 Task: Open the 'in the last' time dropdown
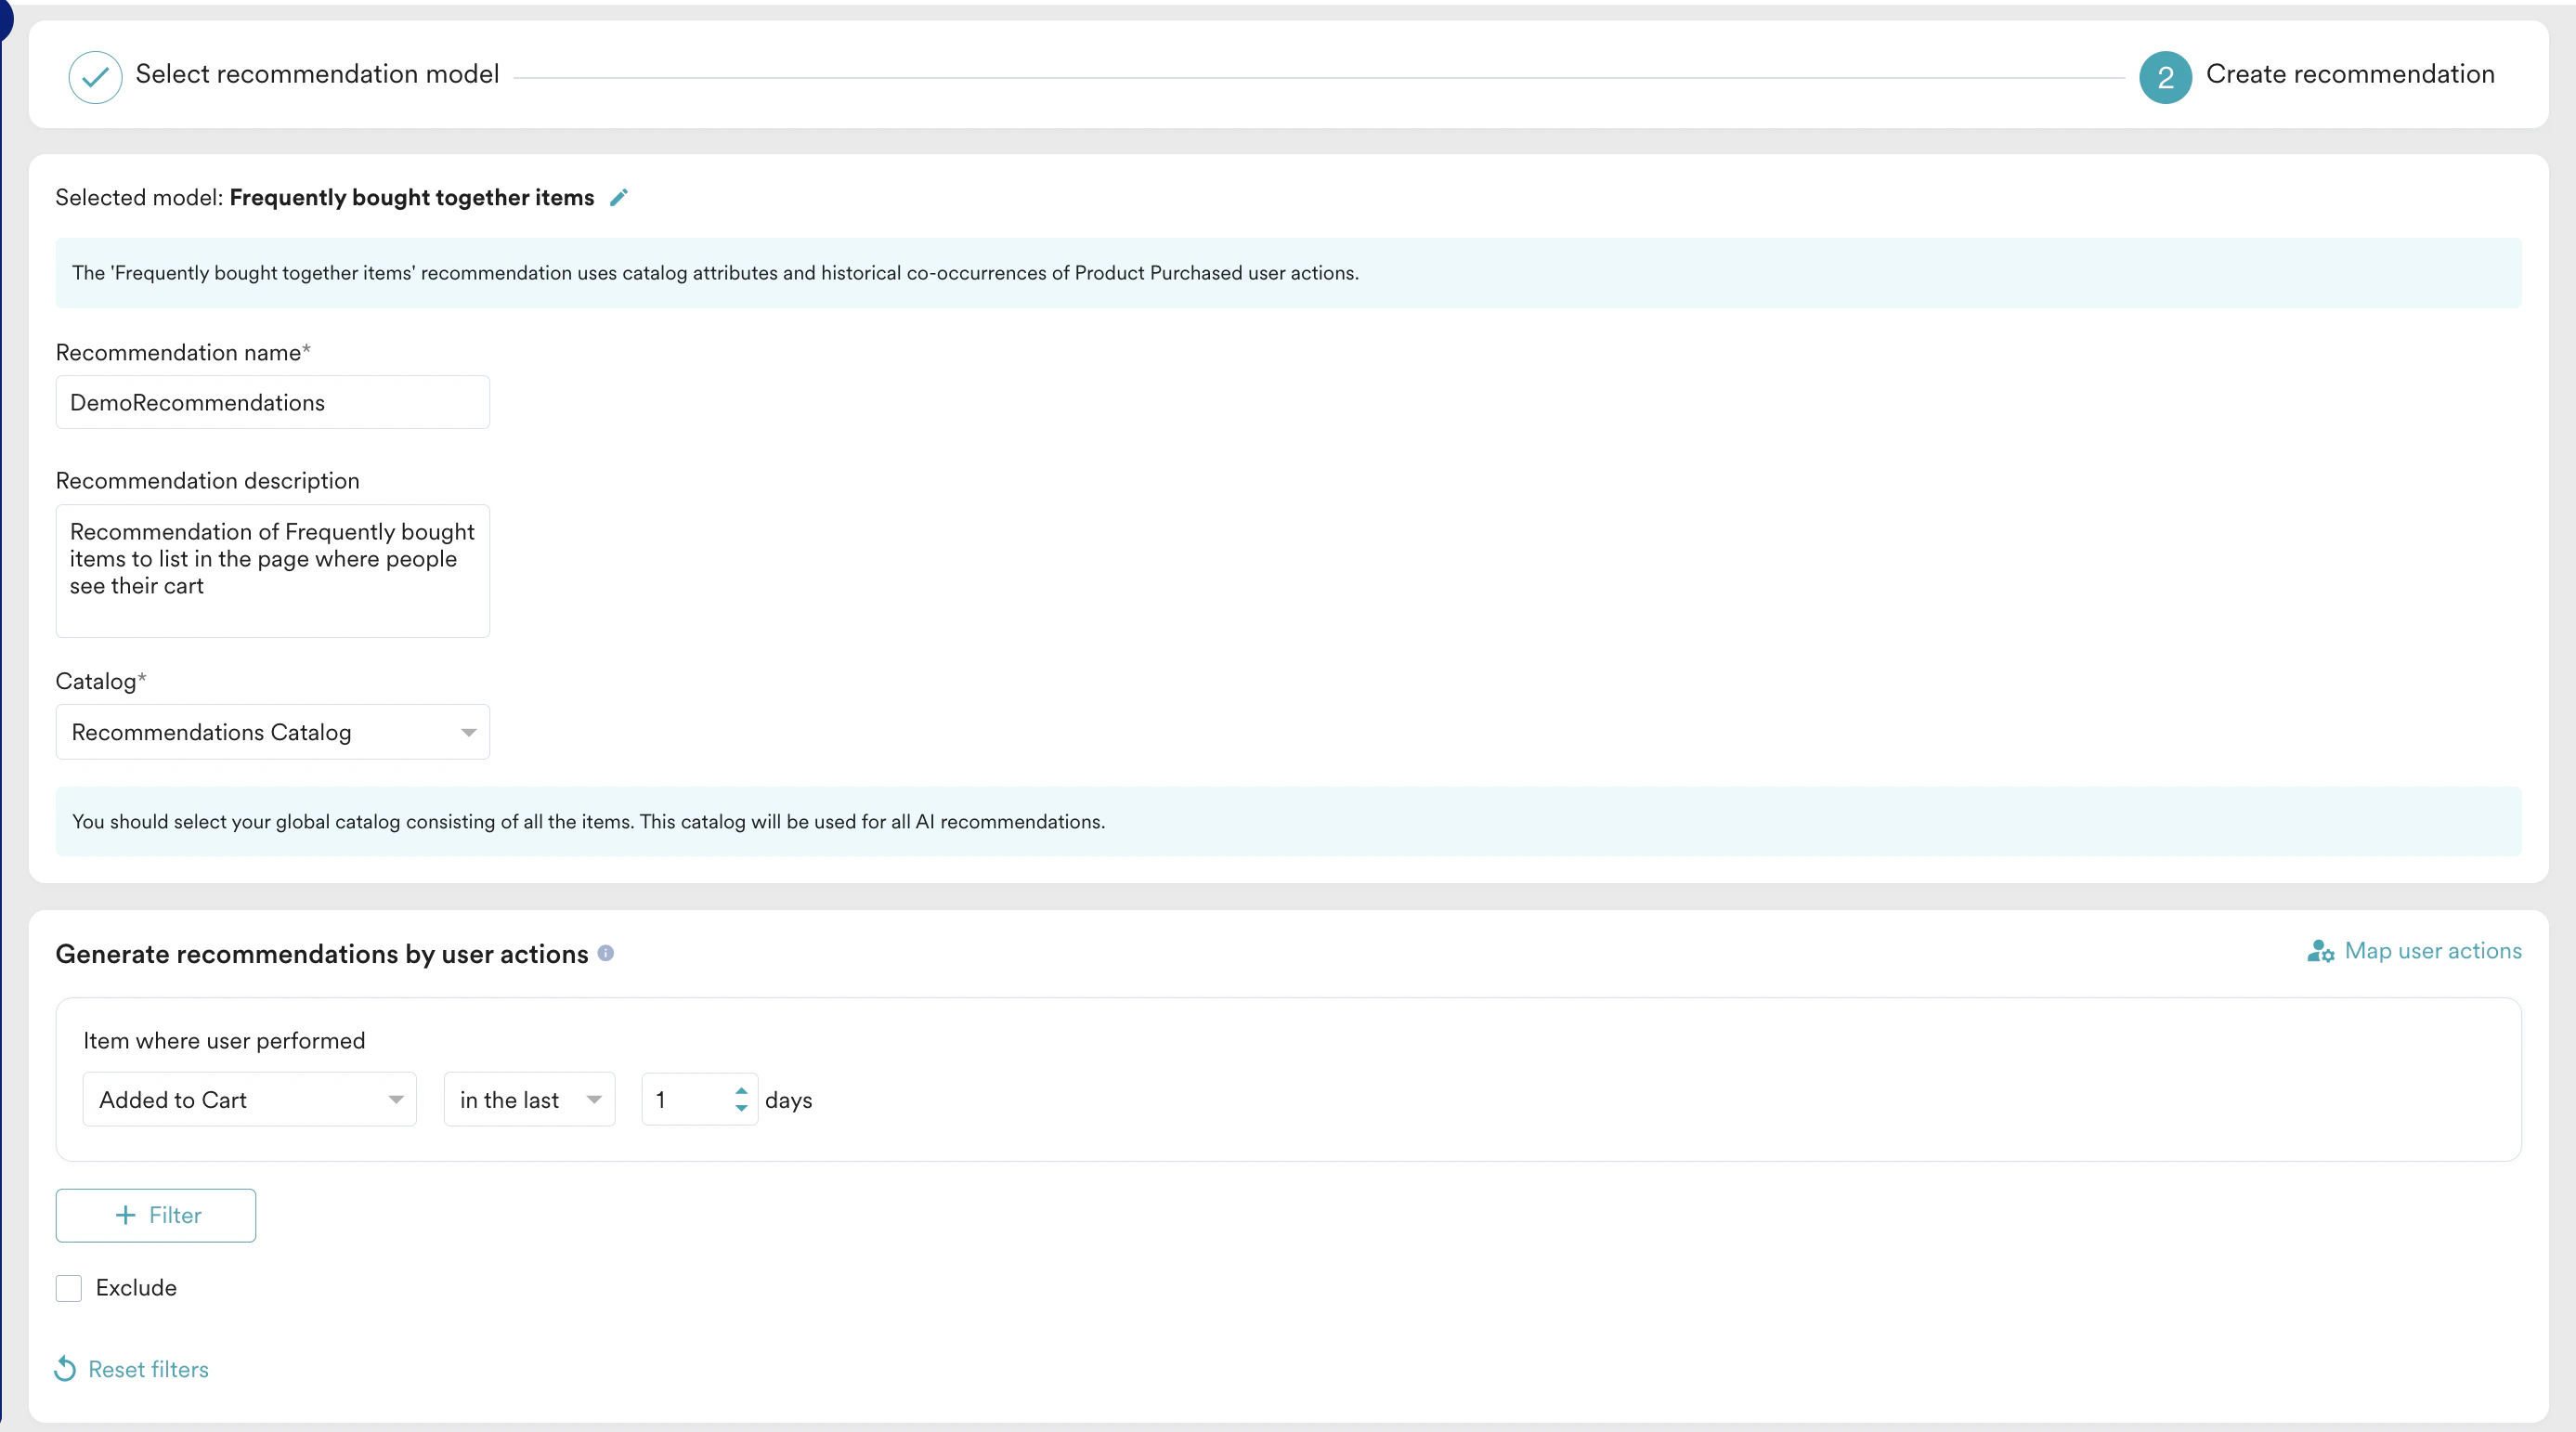pyautogui.click(x=529, y=1100)
